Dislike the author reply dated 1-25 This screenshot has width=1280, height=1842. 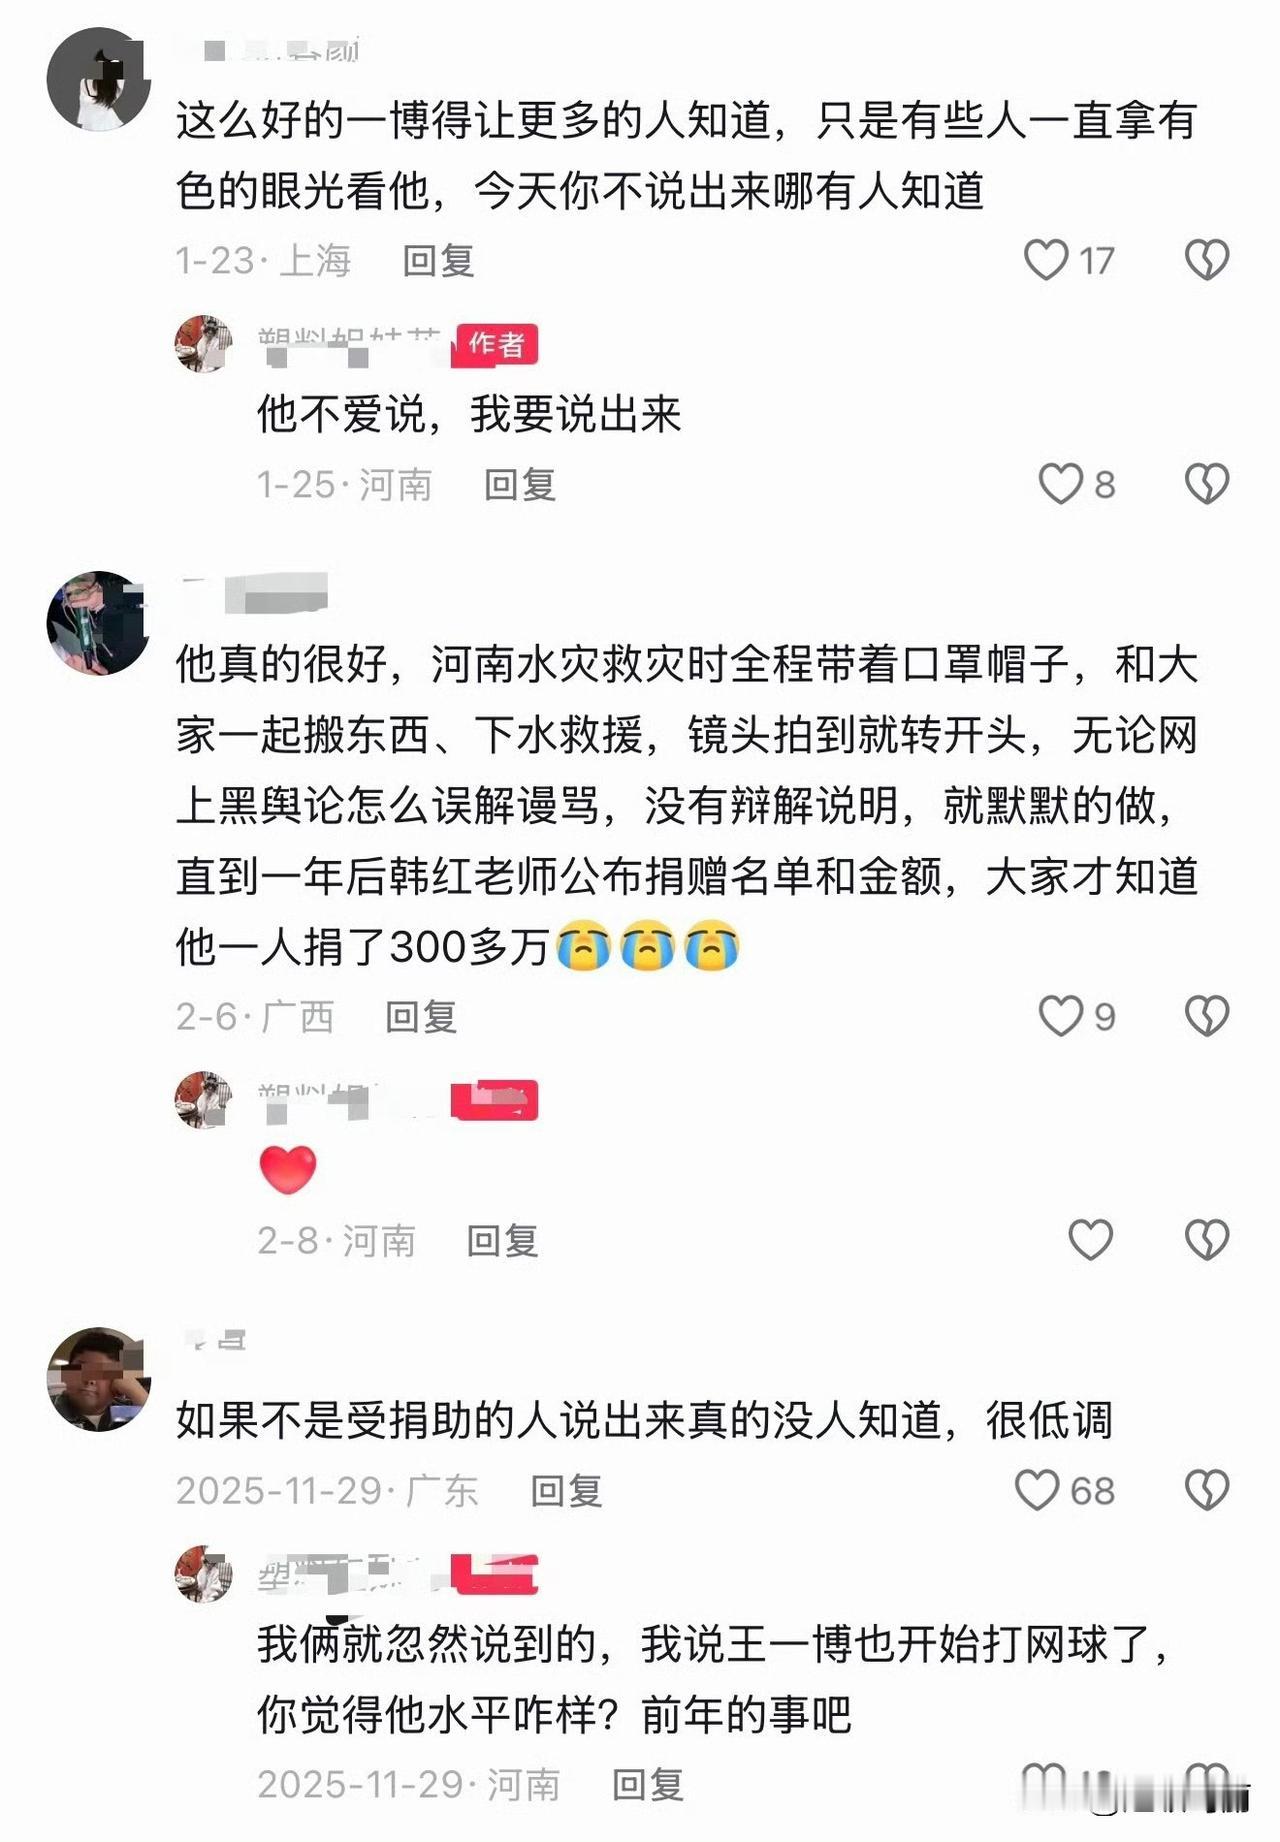click(x=1207, y=485)
